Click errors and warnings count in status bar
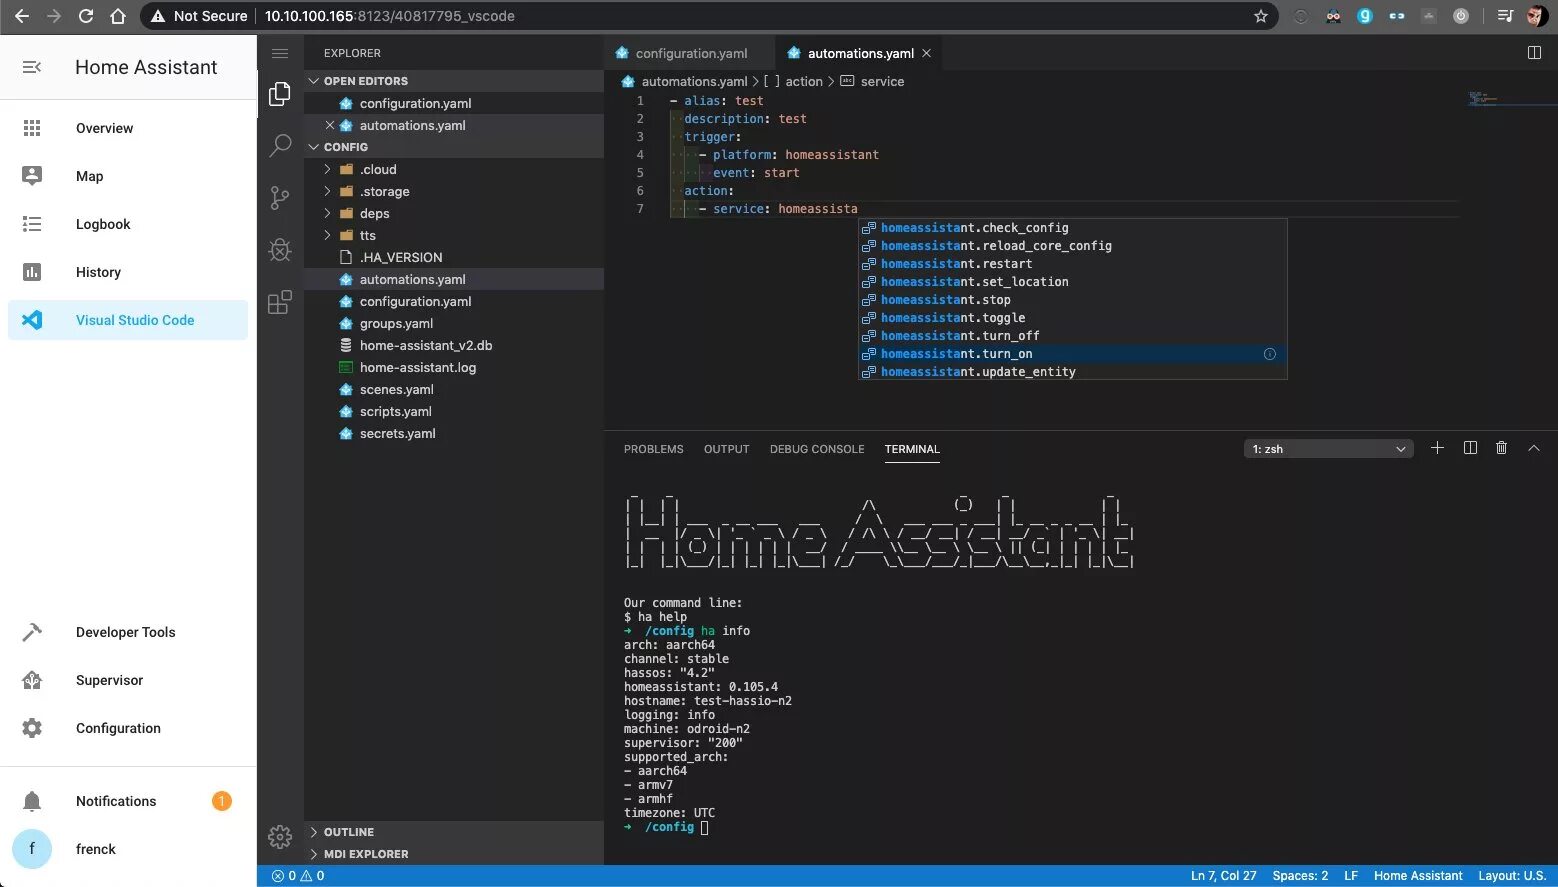The image size is (1558, 887). click(298, 876)
